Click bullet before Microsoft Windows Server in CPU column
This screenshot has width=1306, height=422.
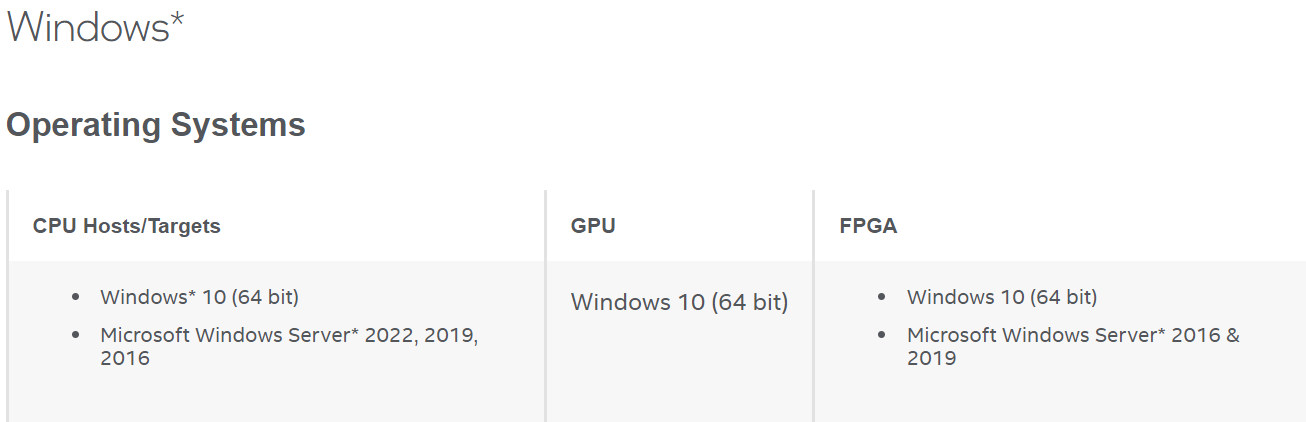coord(76,336)
